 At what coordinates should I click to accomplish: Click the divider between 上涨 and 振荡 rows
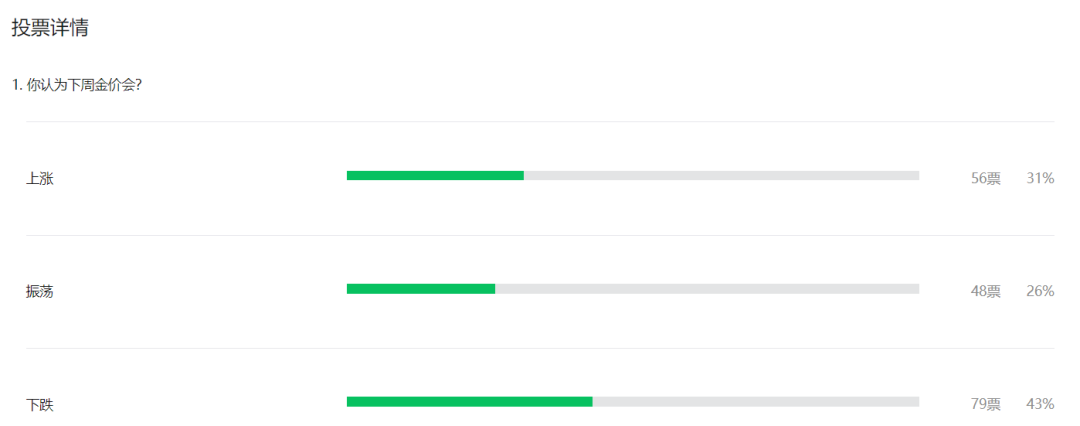[540, 236]
